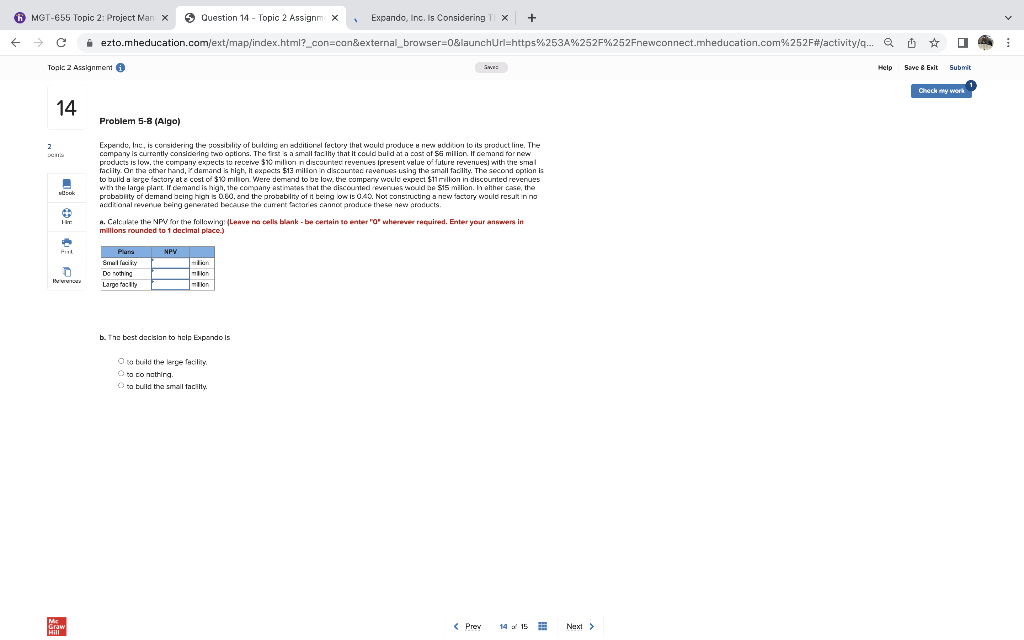The width and height of the screenshot is (1024, 640).
Task: Select radio option to do nothing
Action: coord(120,374)
